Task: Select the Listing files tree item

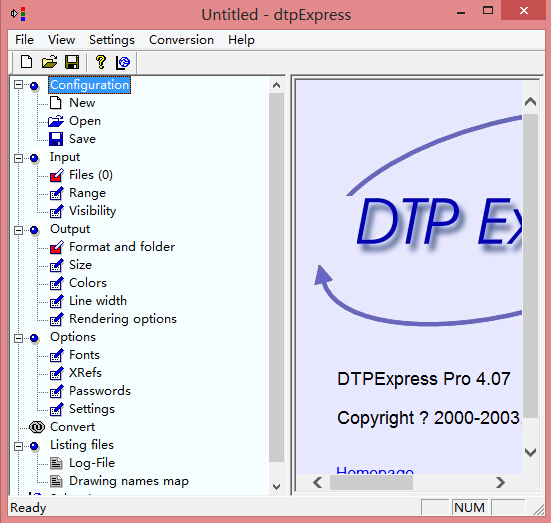Action: pos(82,445)
